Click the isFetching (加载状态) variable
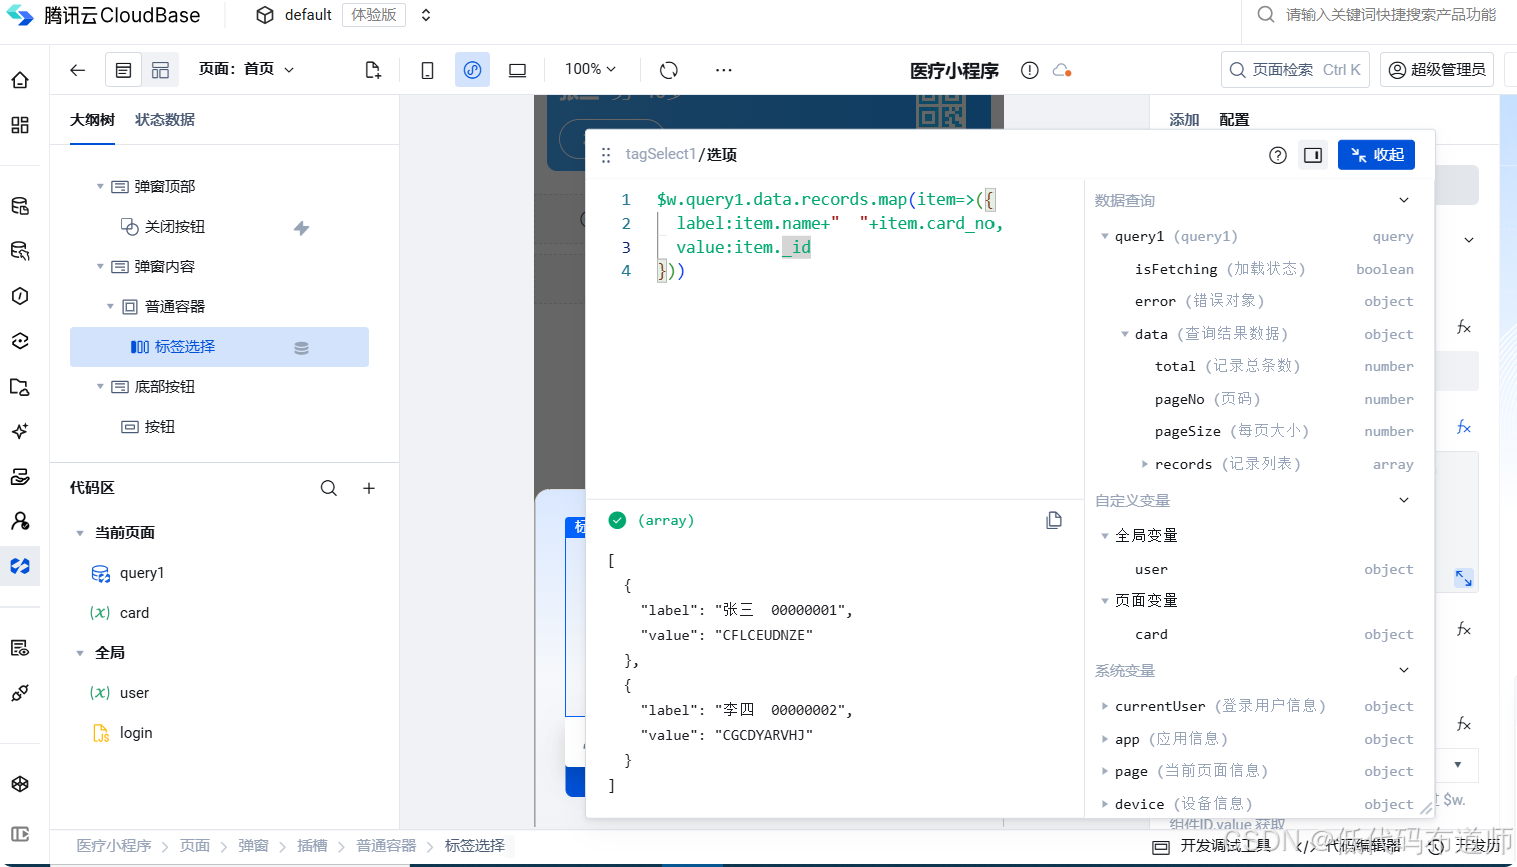 (1220, 269)
